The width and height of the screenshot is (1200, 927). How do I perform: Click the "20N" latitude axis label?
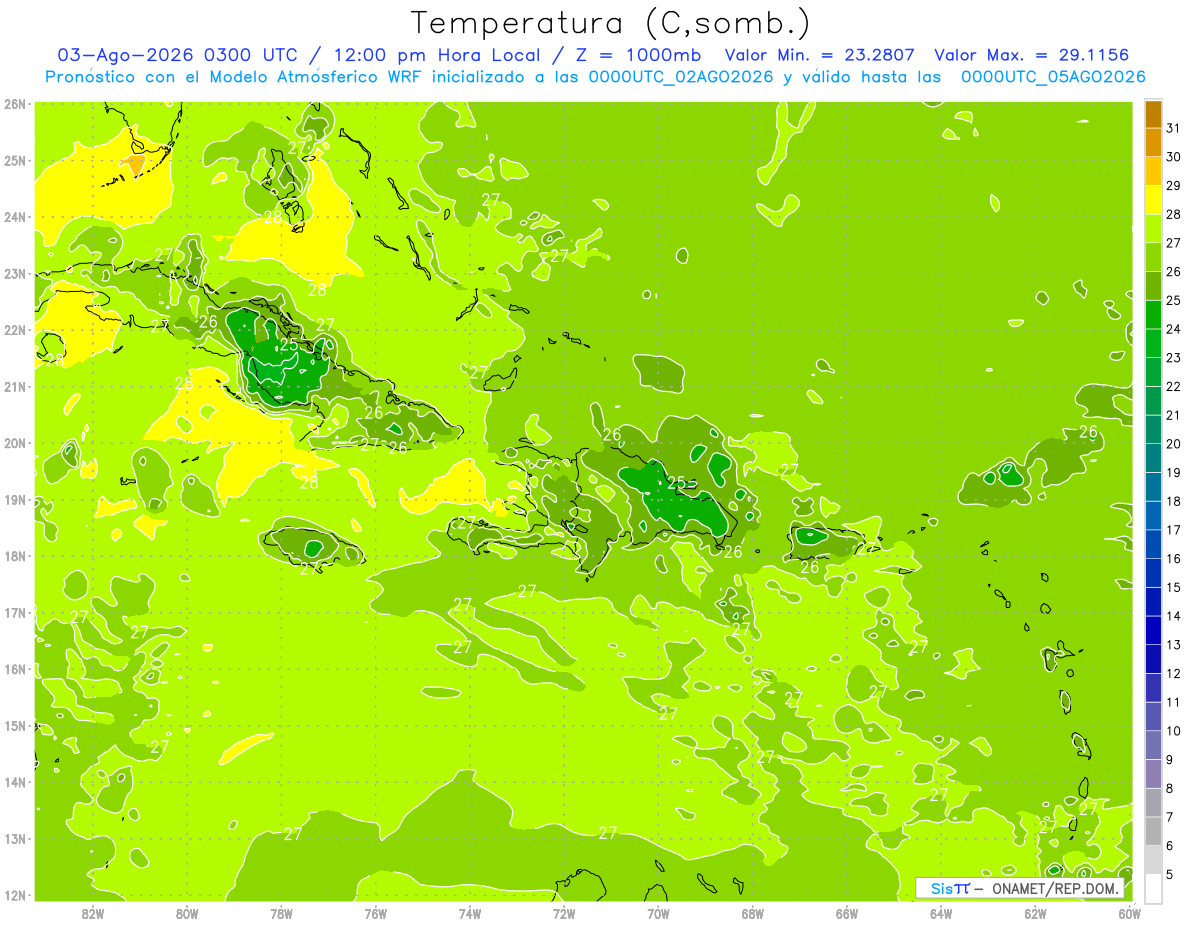point(15,443)
